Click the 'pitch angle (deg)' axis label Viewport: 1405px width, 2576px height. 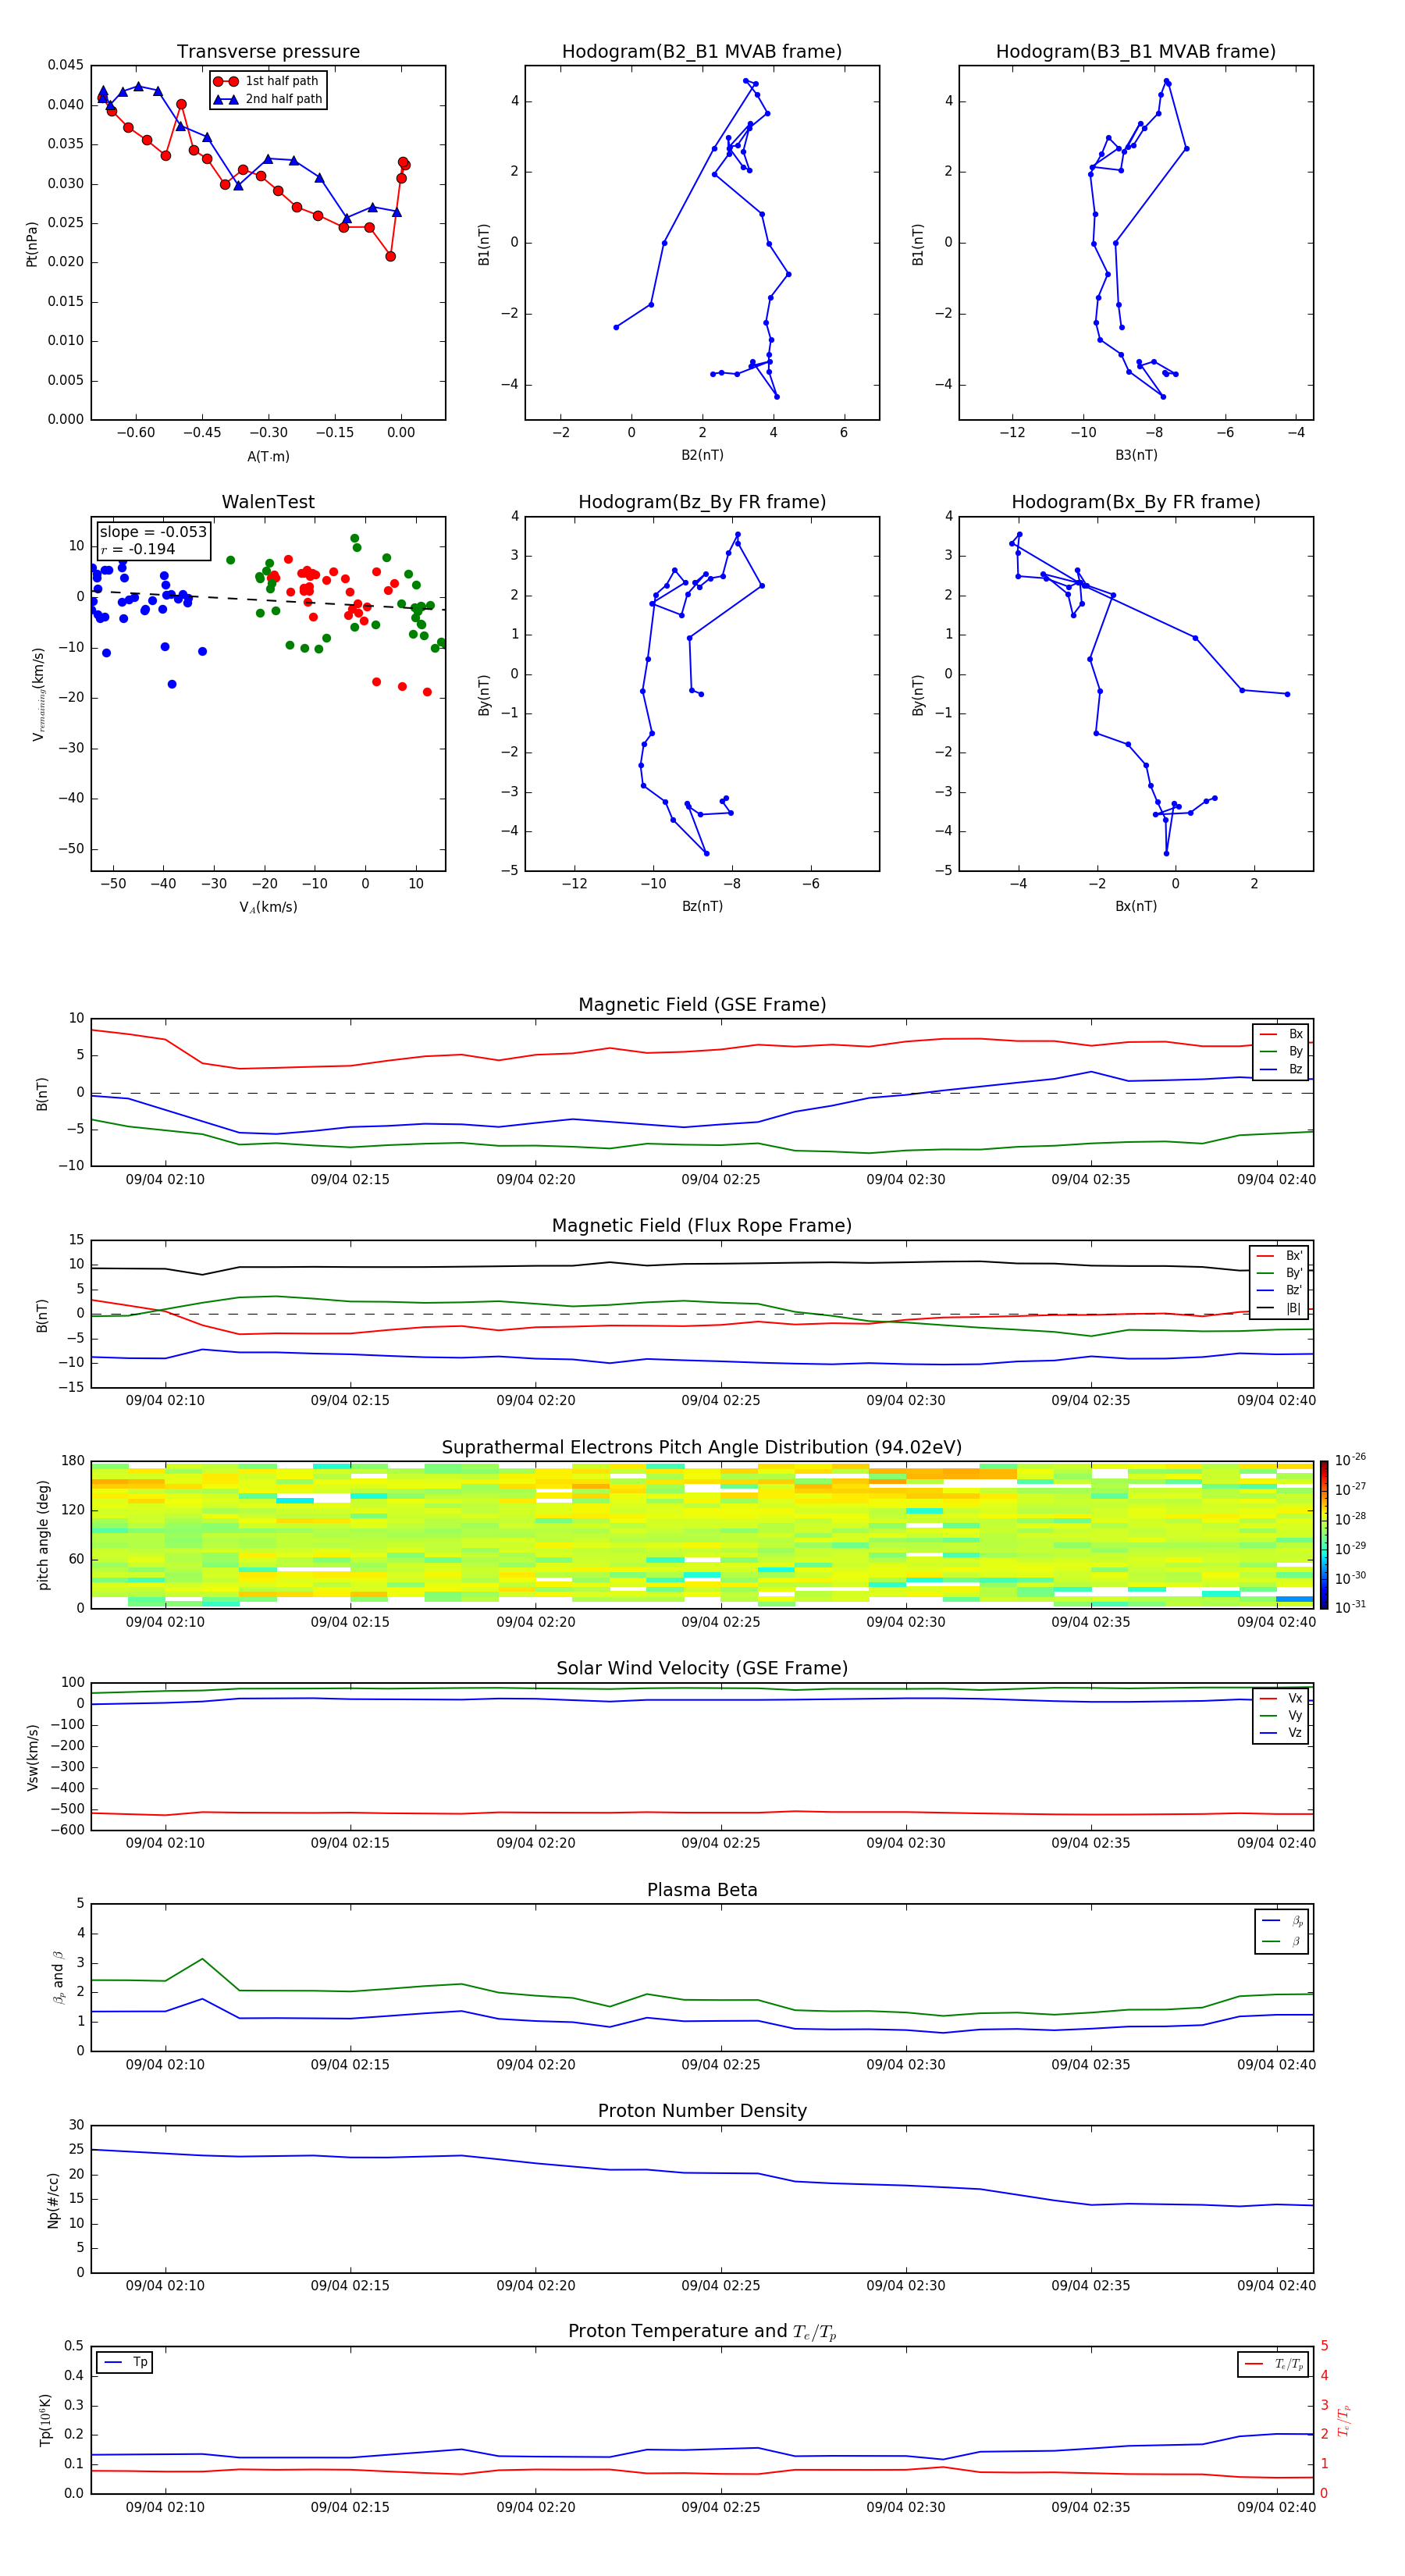click(43, 1535)
